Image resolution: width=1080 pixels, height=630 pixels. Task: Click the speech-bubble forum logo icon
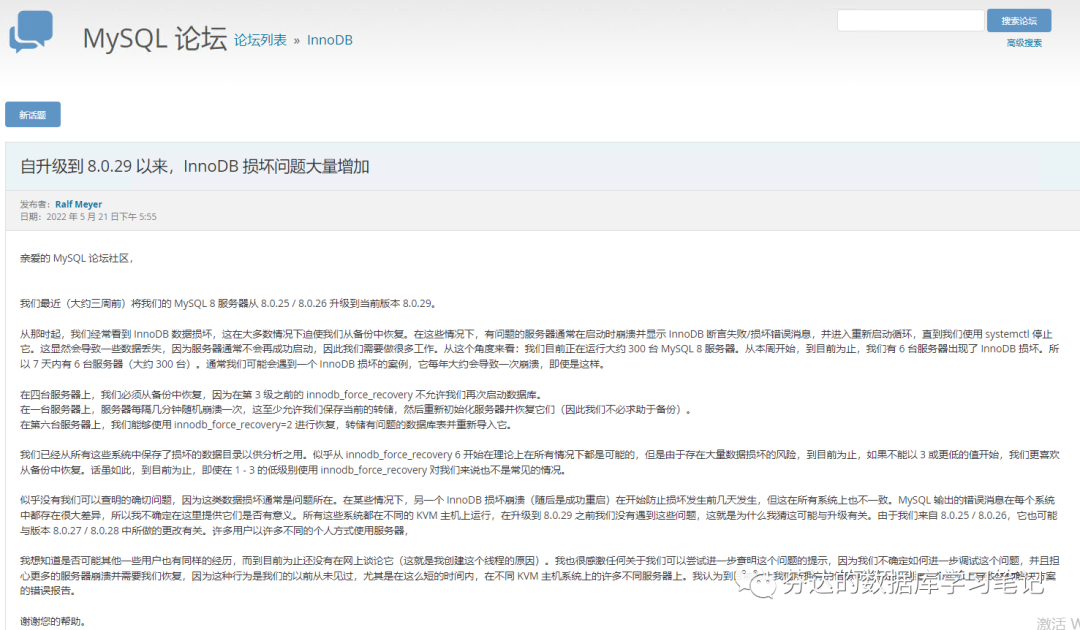30,30
